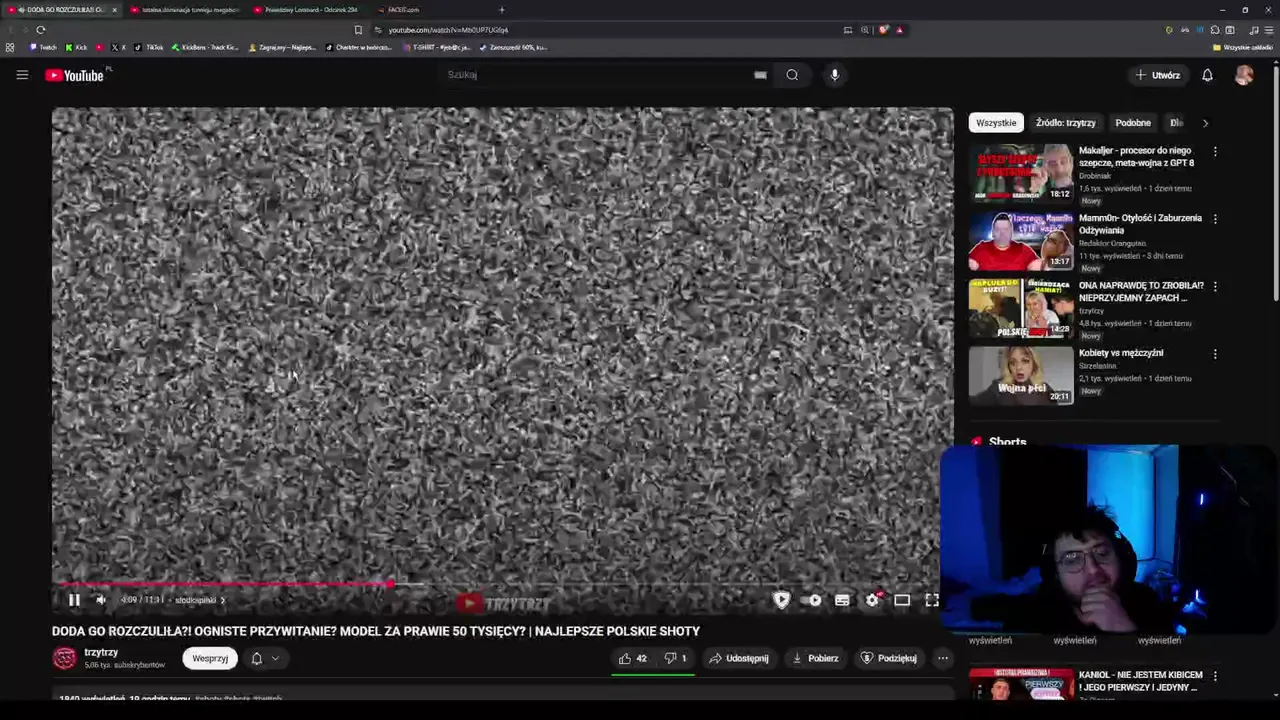Open the Makaljer procesor video thumbnail
Image resolution: width=1280 pixels, height=720 pixels.
click(x=1021, y=173)
